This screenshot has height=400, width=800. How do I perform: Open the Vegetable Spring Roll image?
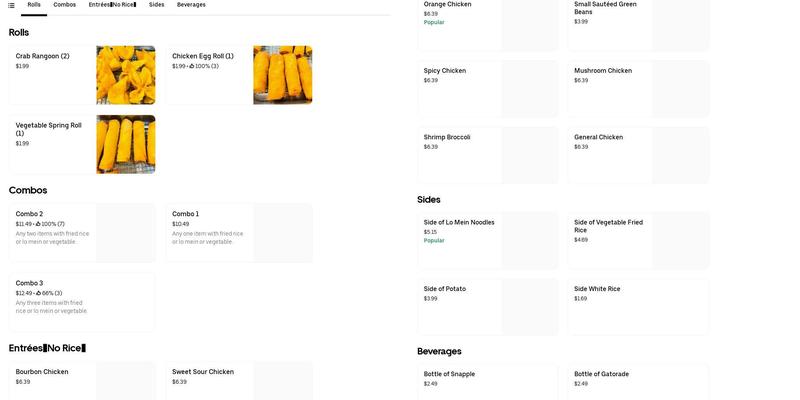pyautogui.click(x=126, y=144)
